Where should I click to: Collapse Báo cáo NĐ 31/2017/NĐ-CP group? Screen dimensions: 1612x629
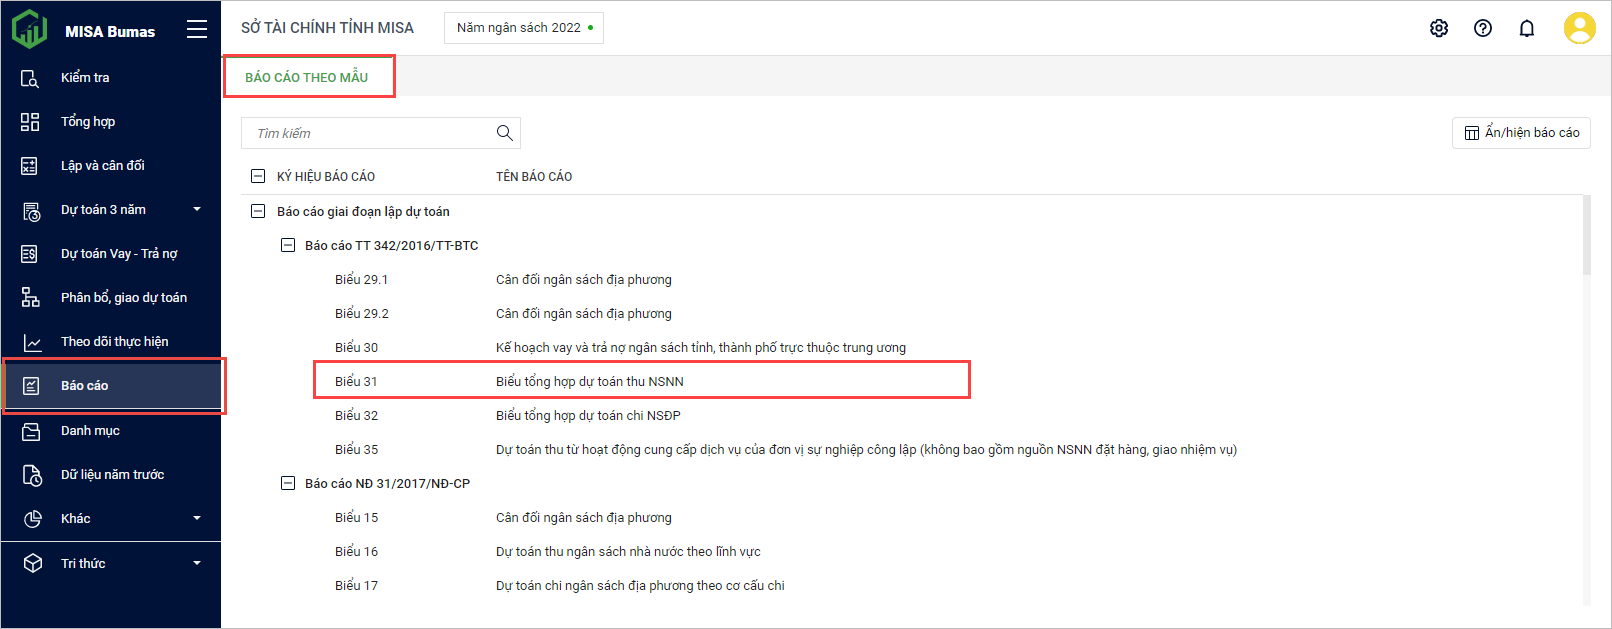point(288,483)
